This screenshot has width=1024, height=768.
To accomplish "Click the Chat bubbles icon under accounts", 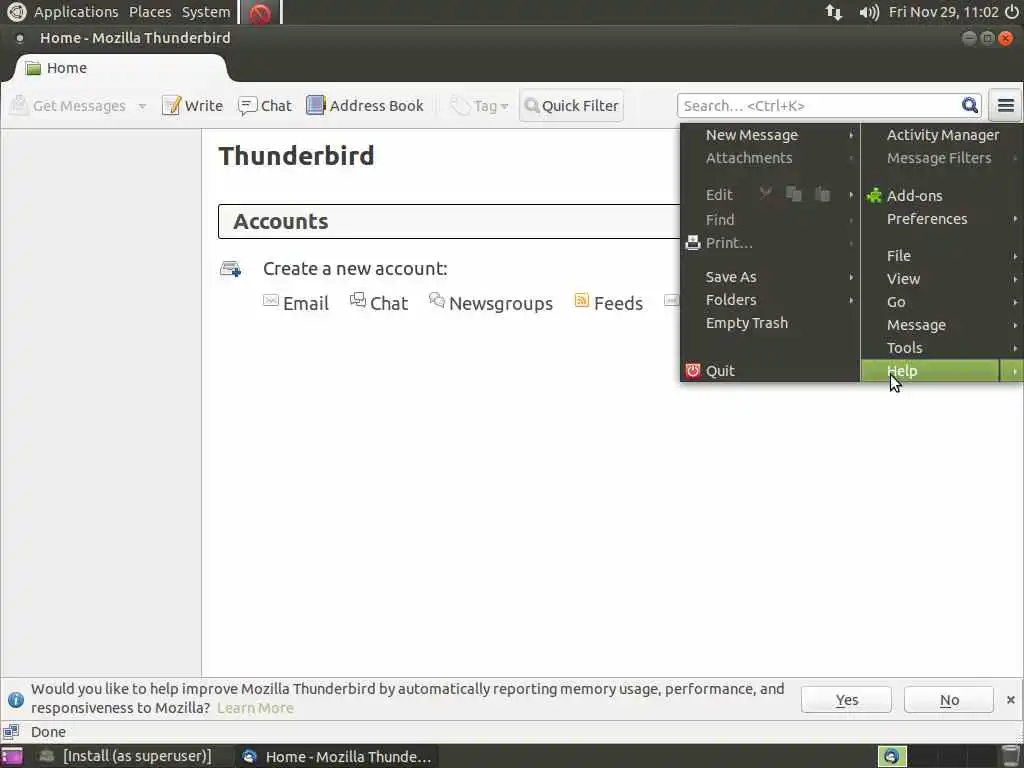I will pyautogui.click(x=358, y=300).
